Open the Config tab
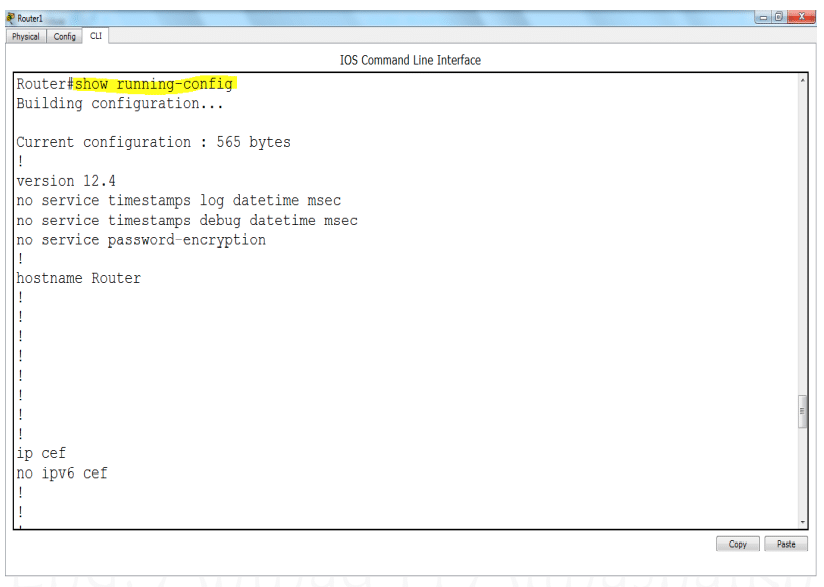 pyautogui.click(x=65, y=37)
